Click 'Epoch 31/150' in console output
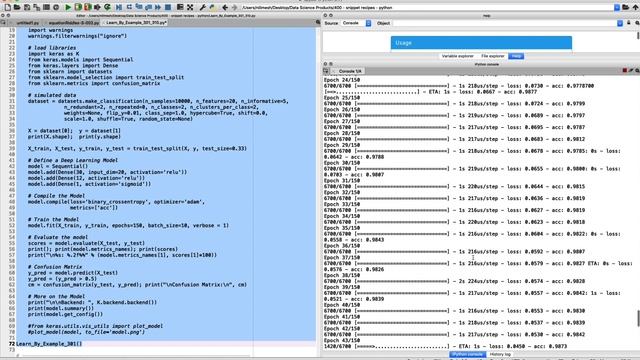This screenshot has width=640, height=360. (x=342, y=180)
